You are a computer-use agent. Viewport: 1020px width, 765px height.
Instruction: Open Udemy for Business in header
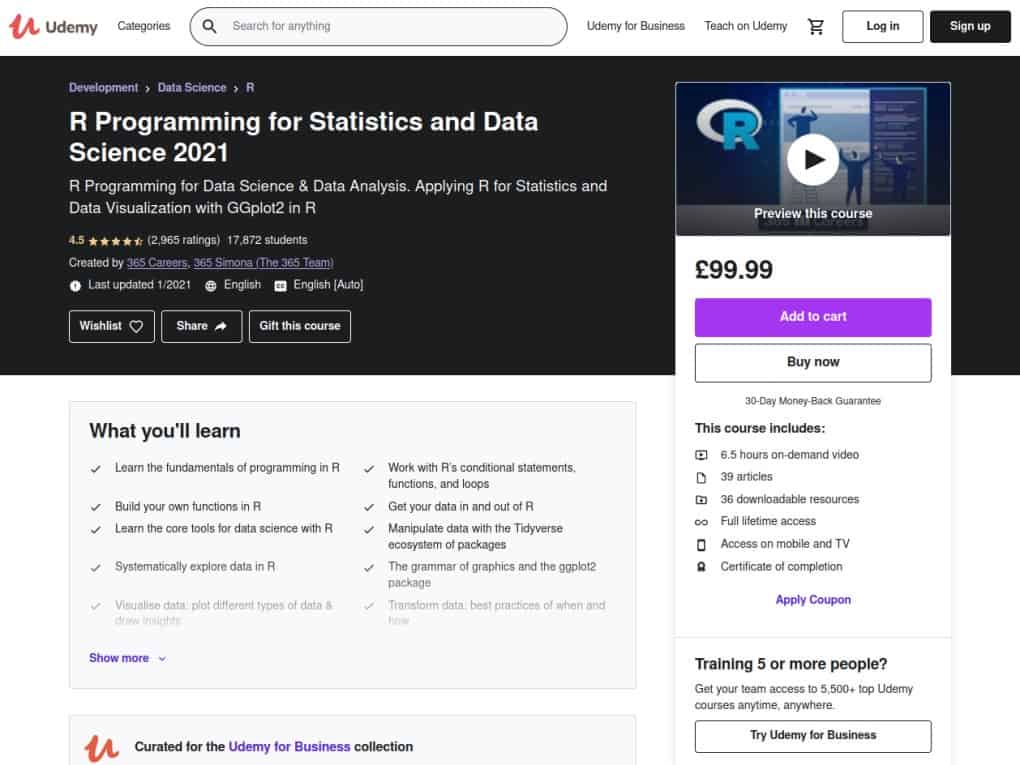[636, 26]
